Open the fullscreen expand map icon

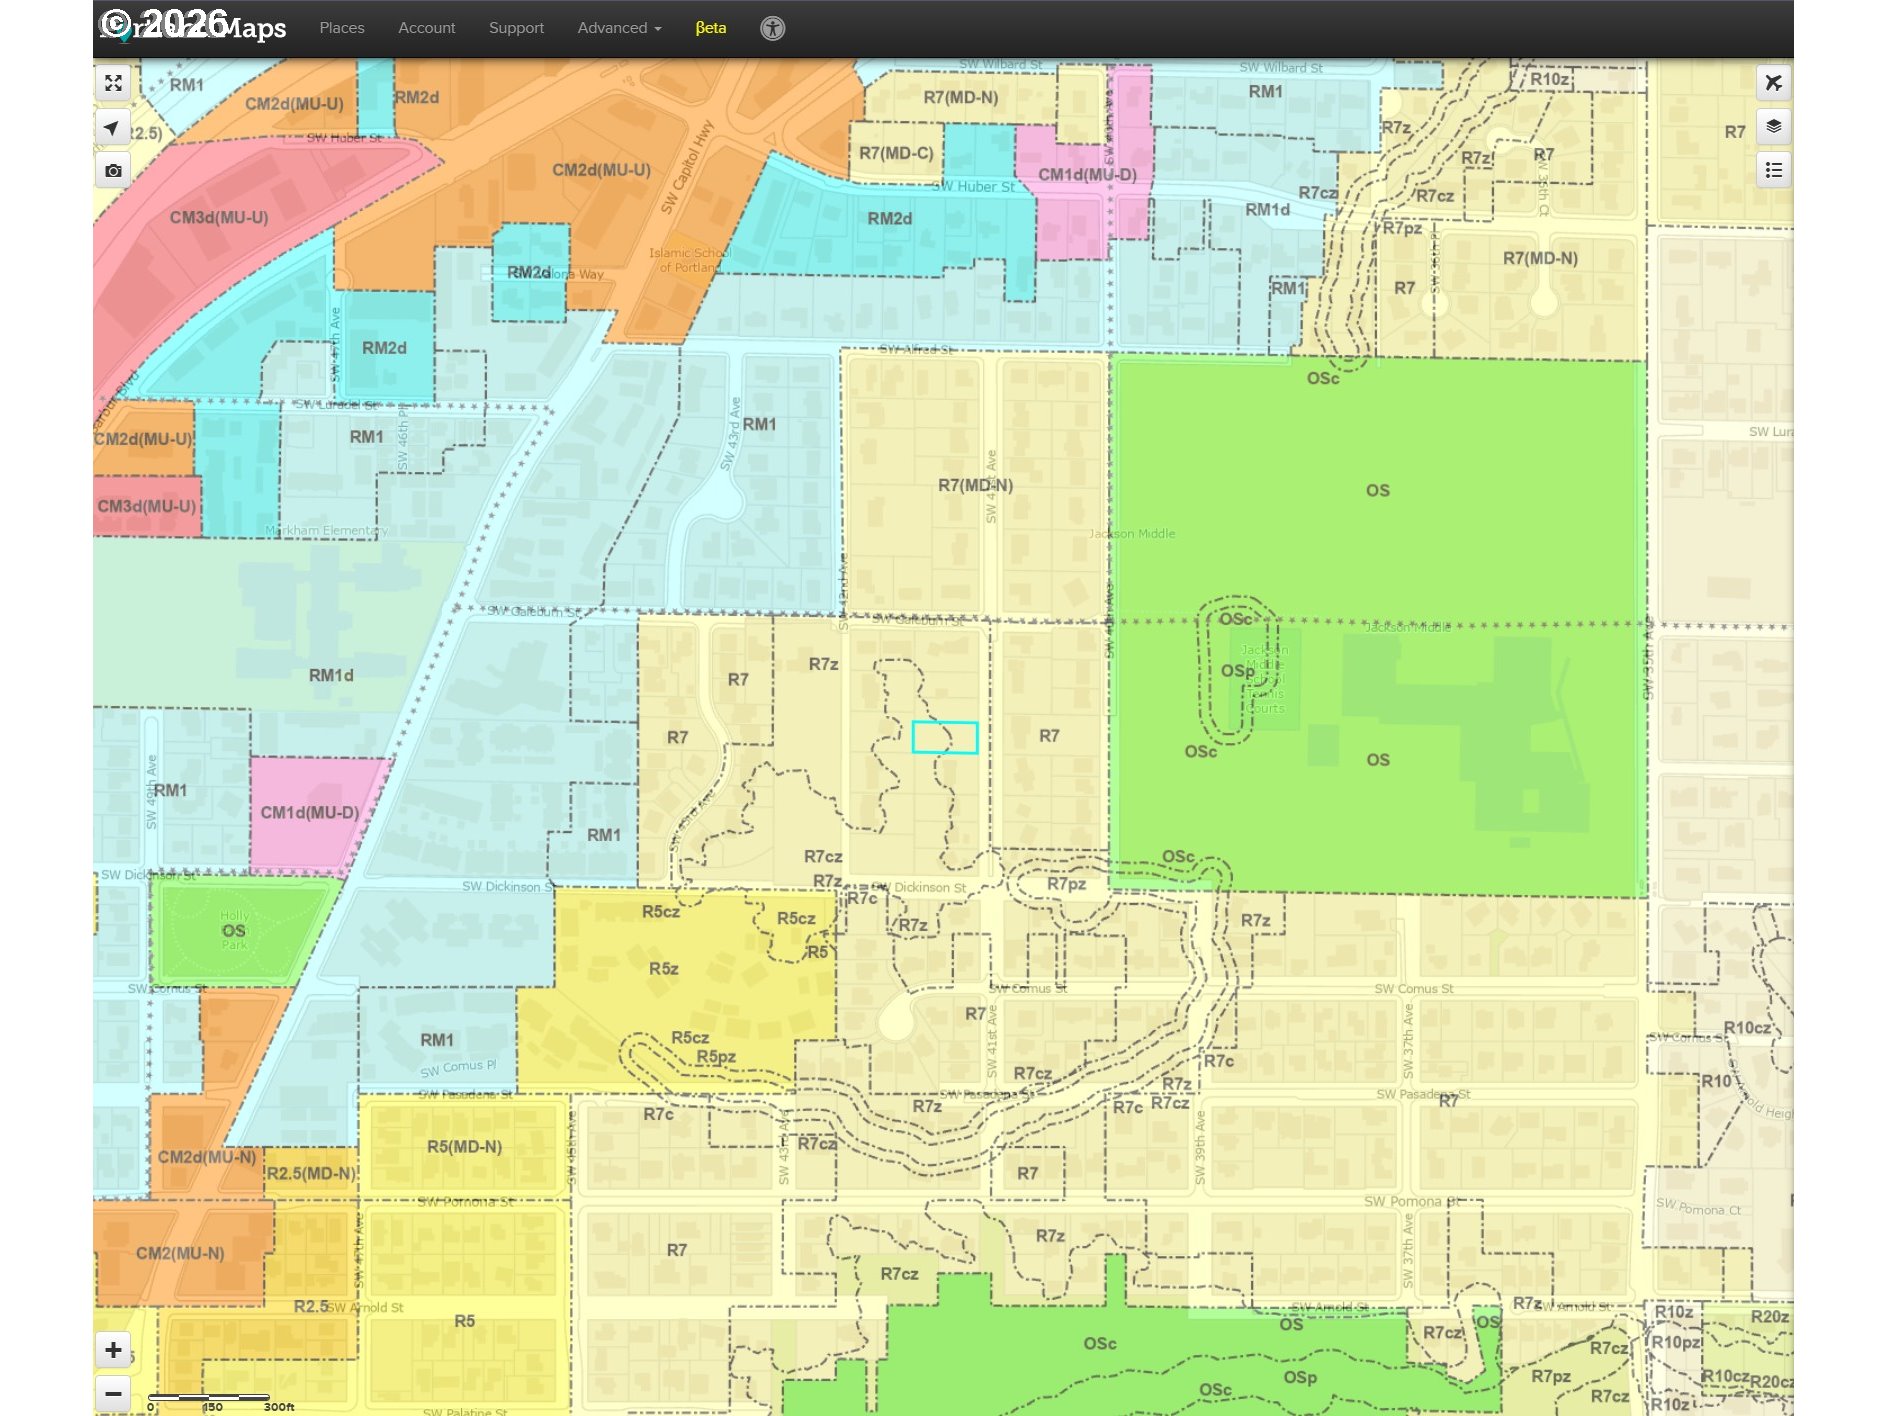pyautogui.click(x=113, y=83)
